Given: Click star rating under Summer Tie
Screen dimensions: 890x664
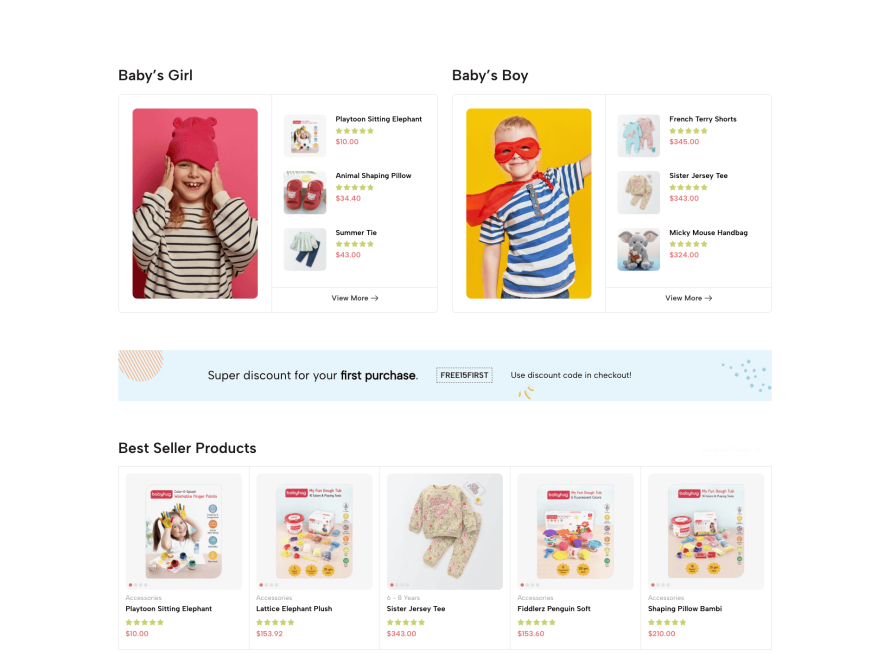Looking at the screenshot, I should coord(354,244).
